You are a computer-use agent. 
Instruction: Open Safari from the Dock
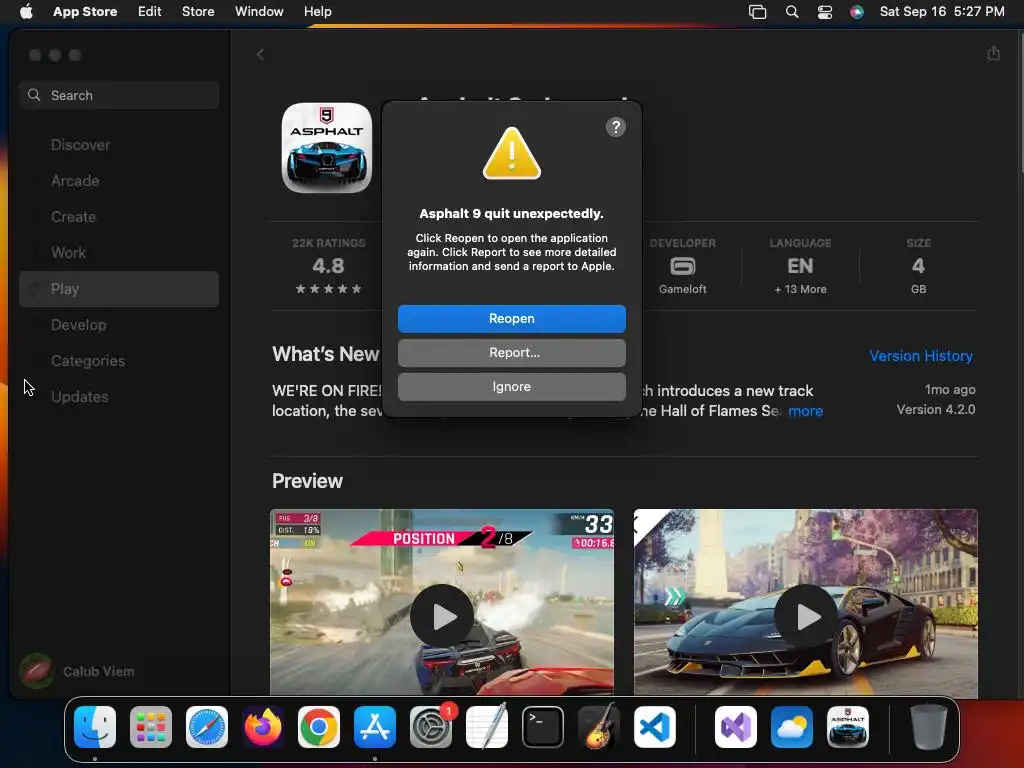click(x=207, y=727)
